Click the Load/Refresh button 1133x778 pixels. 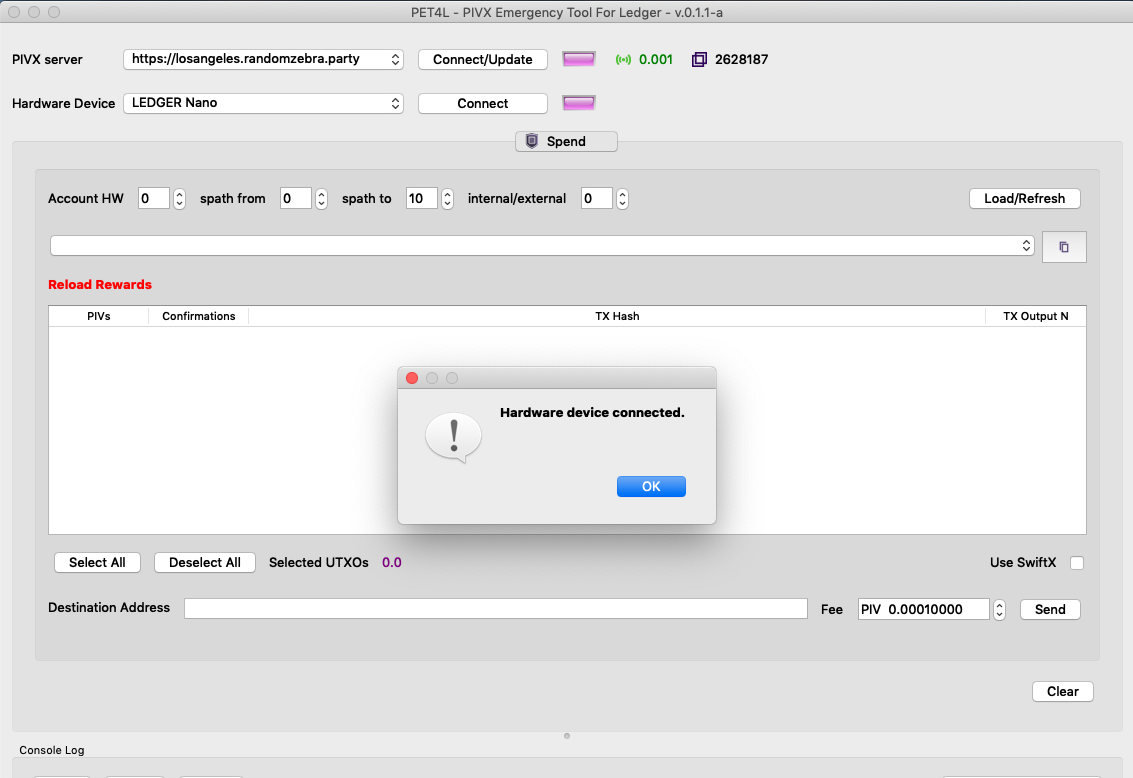click(1025, 199)
